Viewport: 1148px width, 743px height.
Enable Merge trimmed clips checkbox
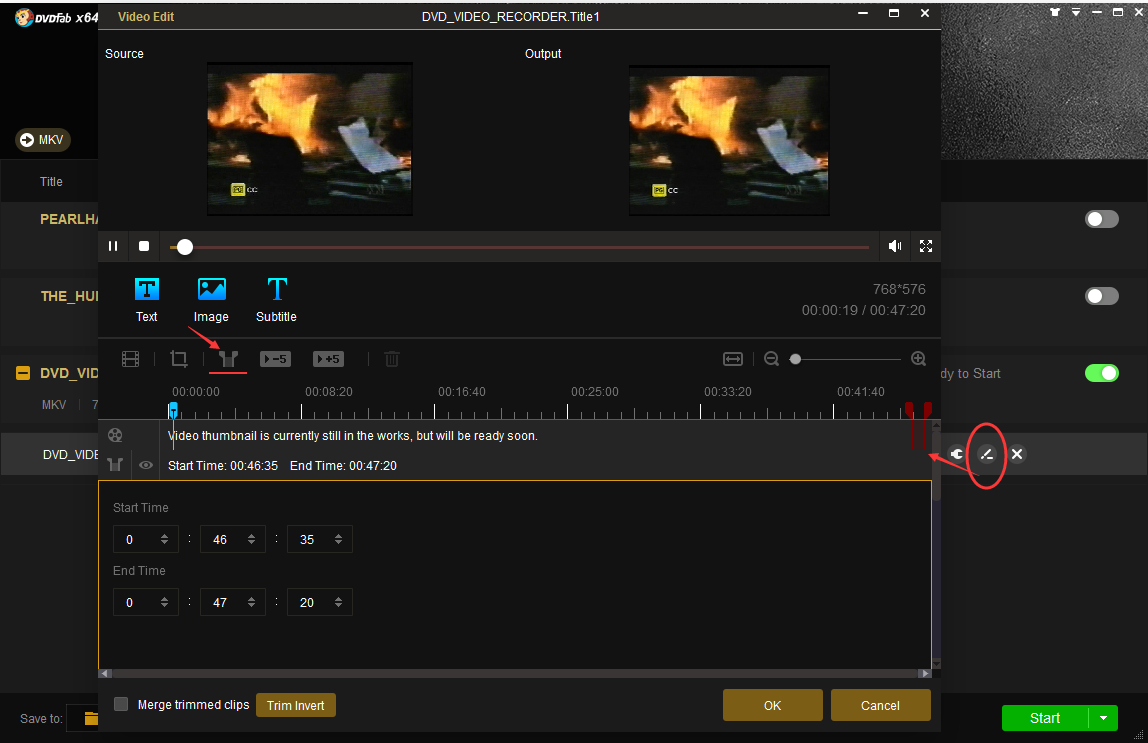pyautogui.click(x=121, y=704)
